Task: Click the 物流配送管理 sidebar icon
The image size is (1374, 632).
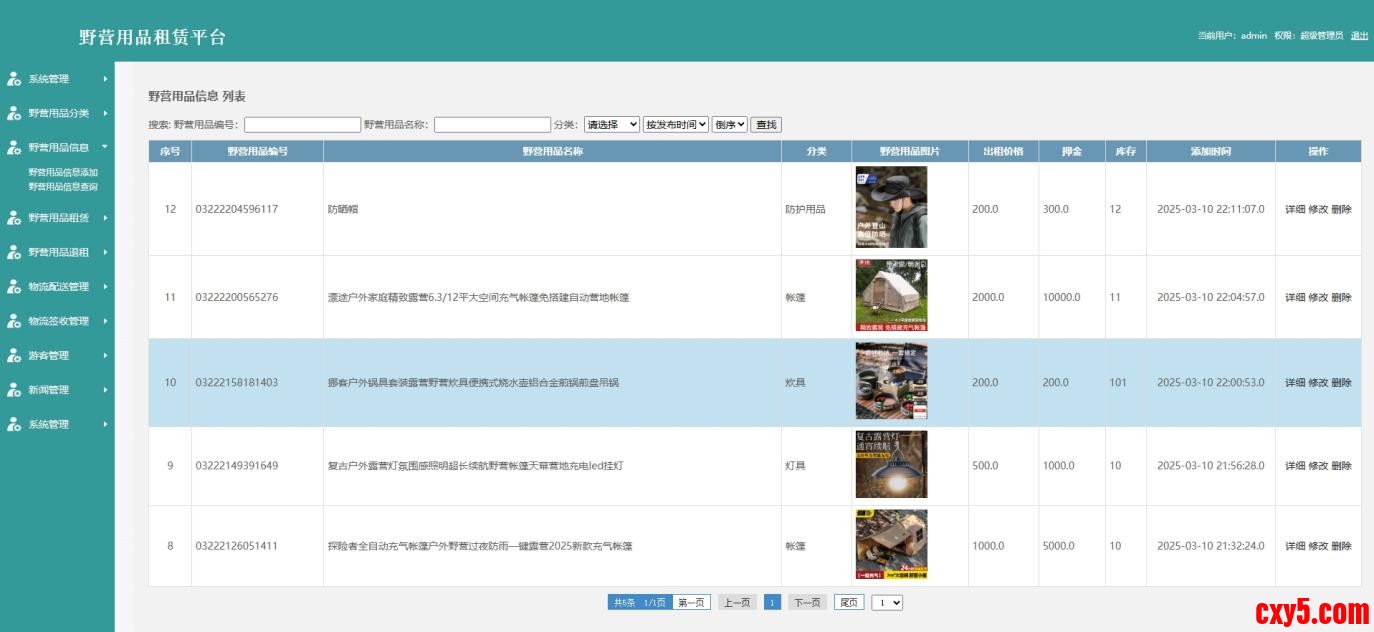Action: coord(14,287)
